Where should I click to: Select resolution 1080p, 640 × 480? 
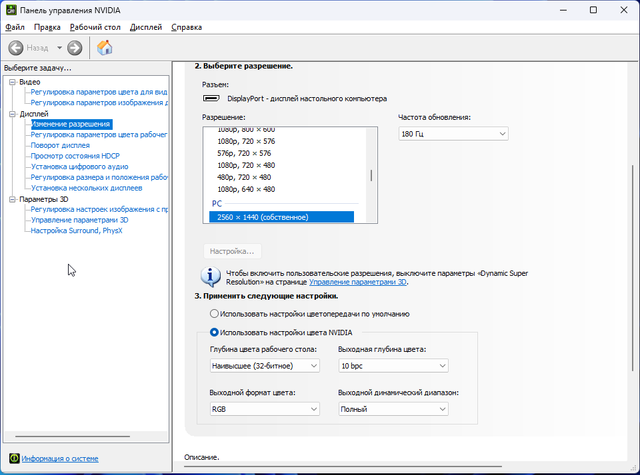pos(246,189)
